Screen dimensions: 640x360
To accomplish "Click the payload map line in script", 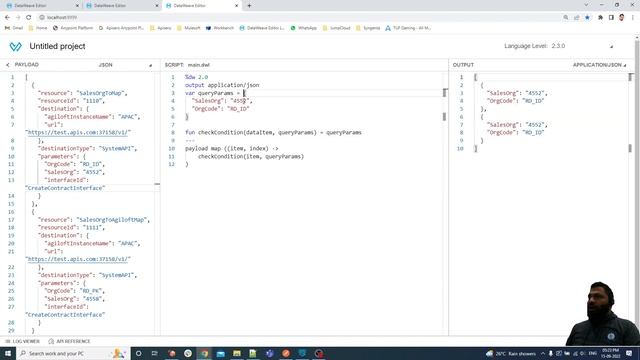I will pyautogui.click(x=231, y=149).
